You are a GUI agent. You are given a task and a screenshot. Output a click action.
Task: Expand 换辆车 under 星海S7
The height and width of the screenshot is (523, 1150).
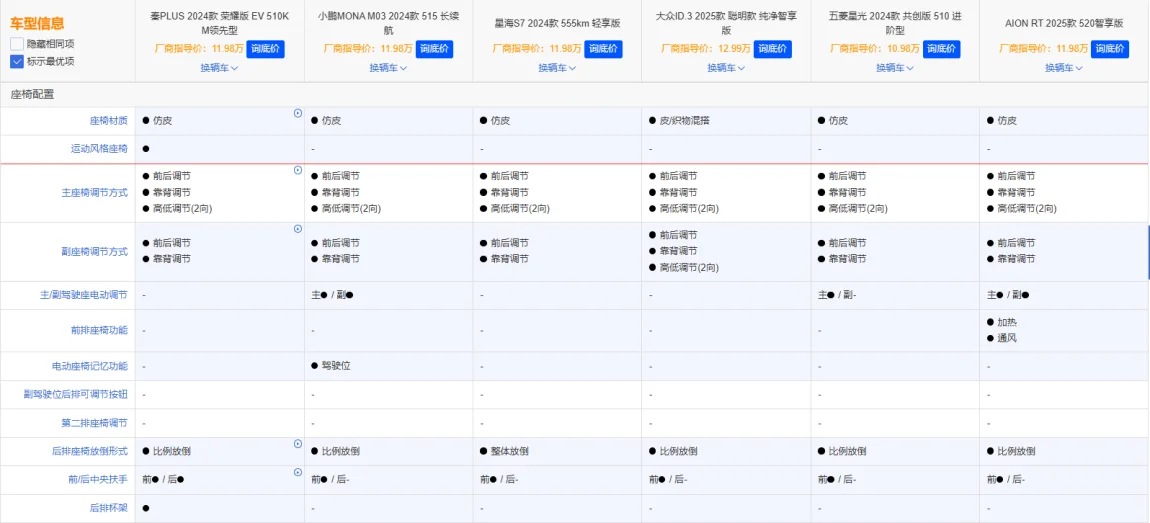pyautogui.click(x=557, y=67)
